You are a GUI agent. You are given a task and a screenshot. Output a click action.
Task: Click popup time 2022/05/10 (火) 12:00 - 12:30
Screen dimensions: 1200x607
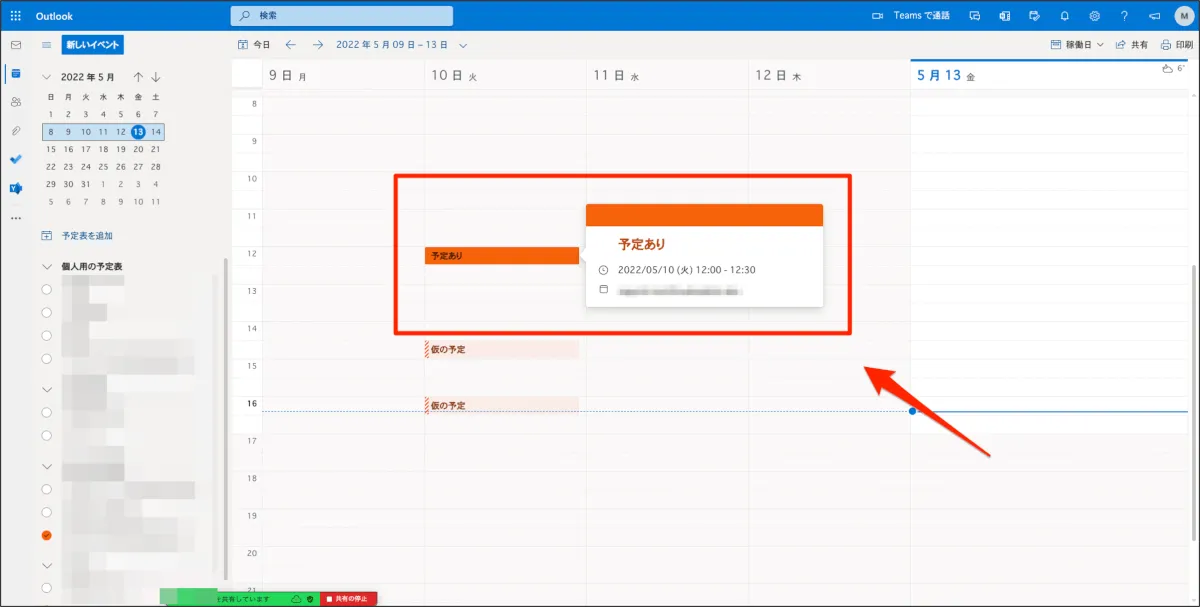tap(686, 270)
